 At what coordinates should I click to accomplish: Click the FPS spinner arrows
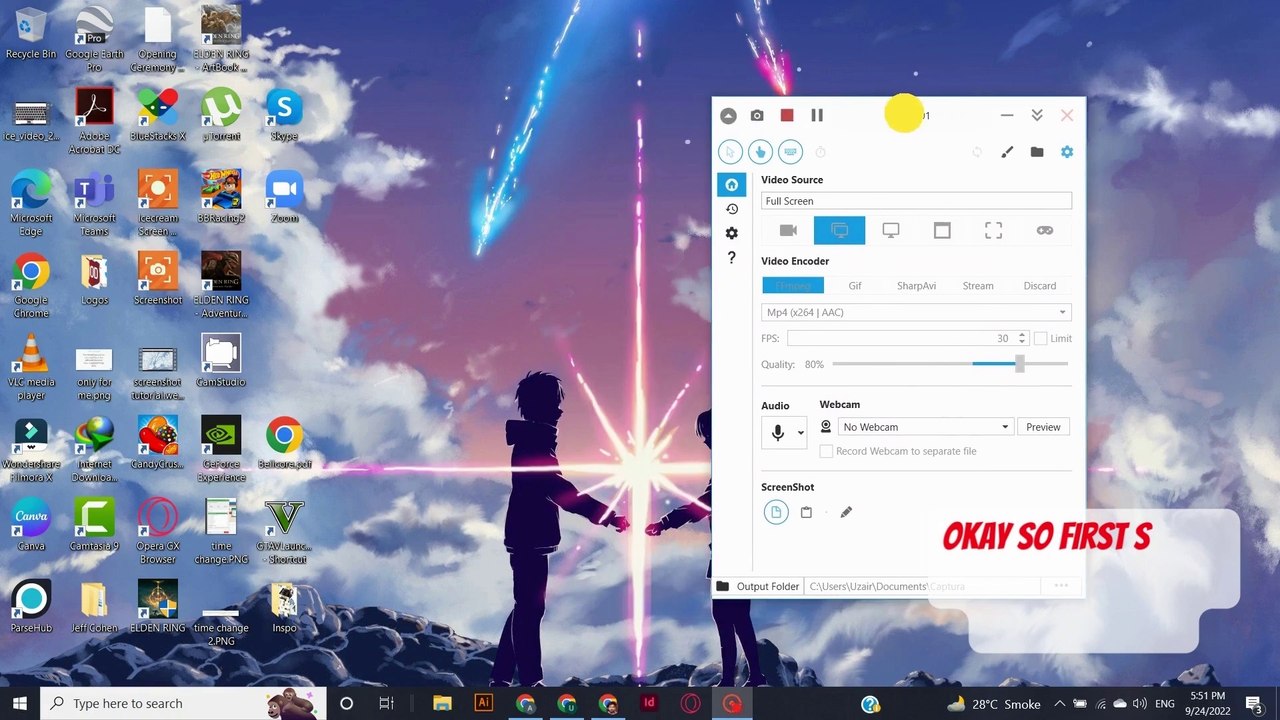click(1021, 339)
